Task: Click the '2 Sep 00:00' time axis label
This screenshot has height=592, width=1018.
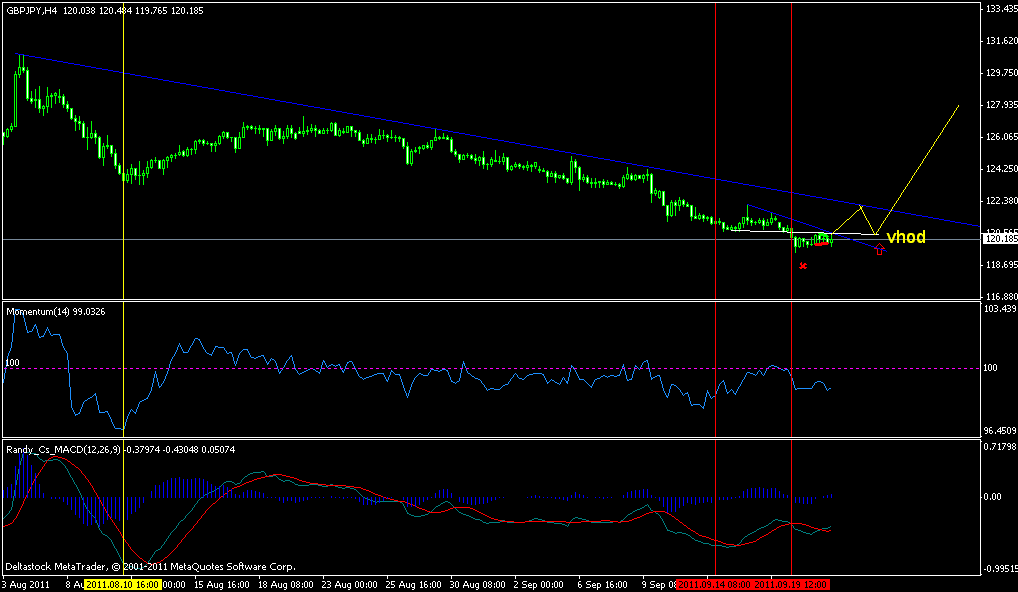Action: click(540, 585)
